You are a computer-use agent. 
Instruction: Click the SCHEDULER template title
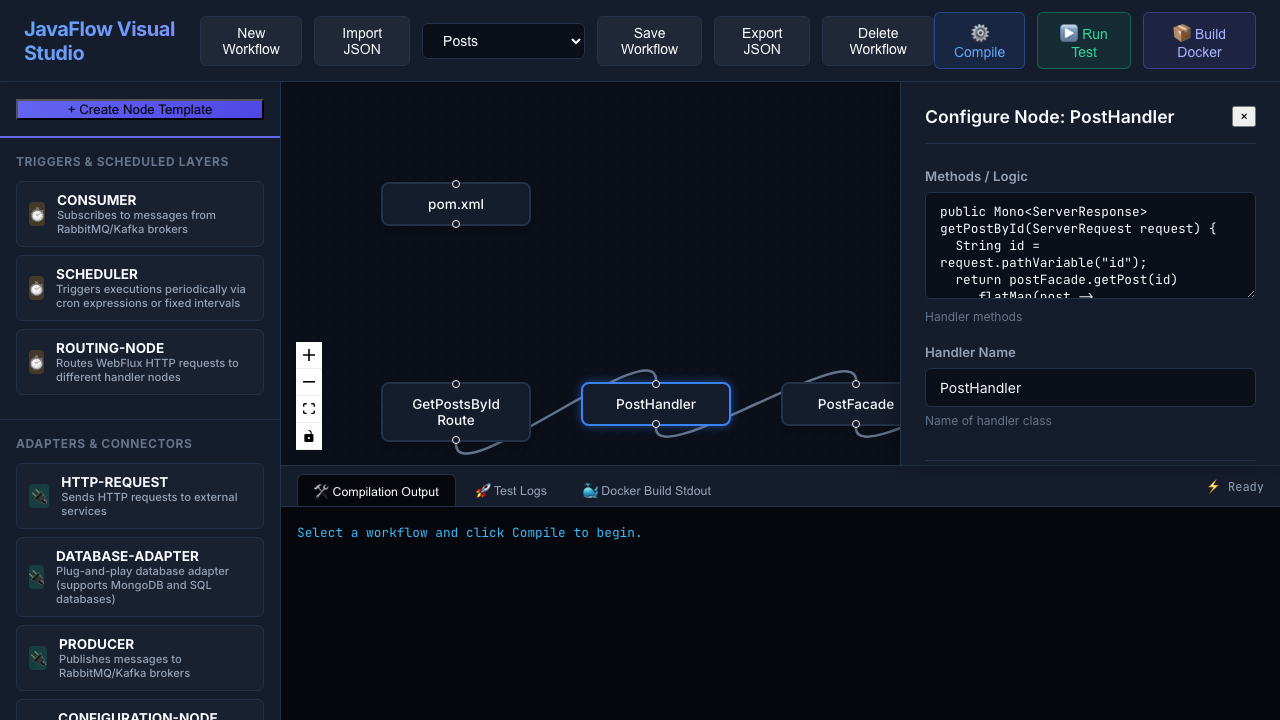97,274
